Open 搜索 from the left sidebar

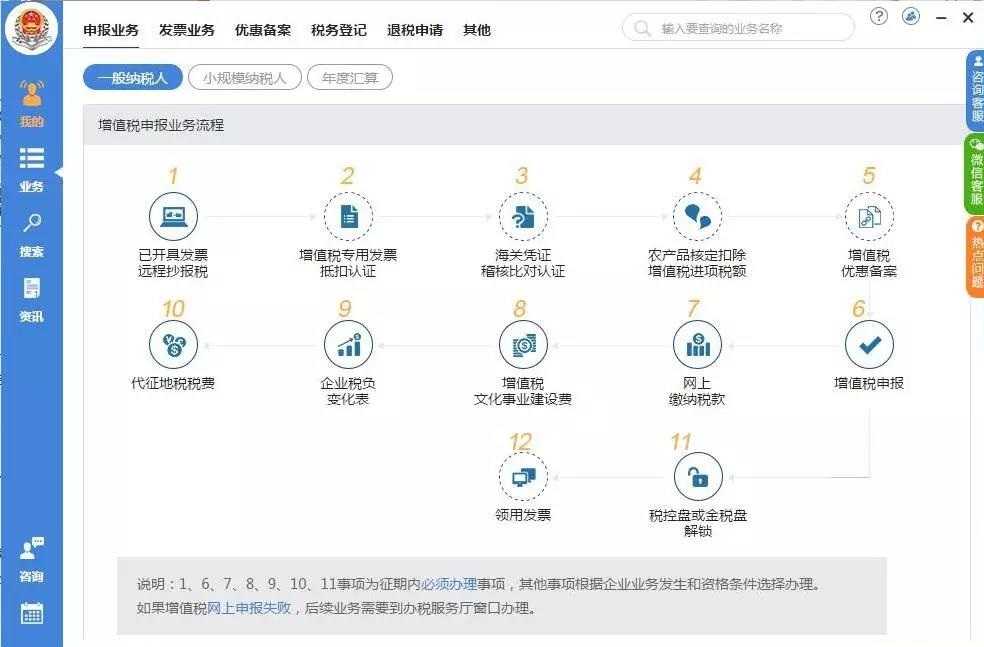(31, 237)
